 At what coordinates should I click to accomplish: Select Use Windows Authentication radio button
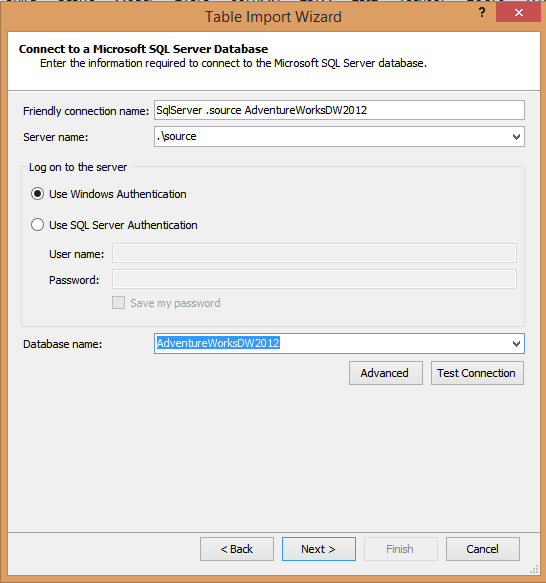[x=37, y=194]
